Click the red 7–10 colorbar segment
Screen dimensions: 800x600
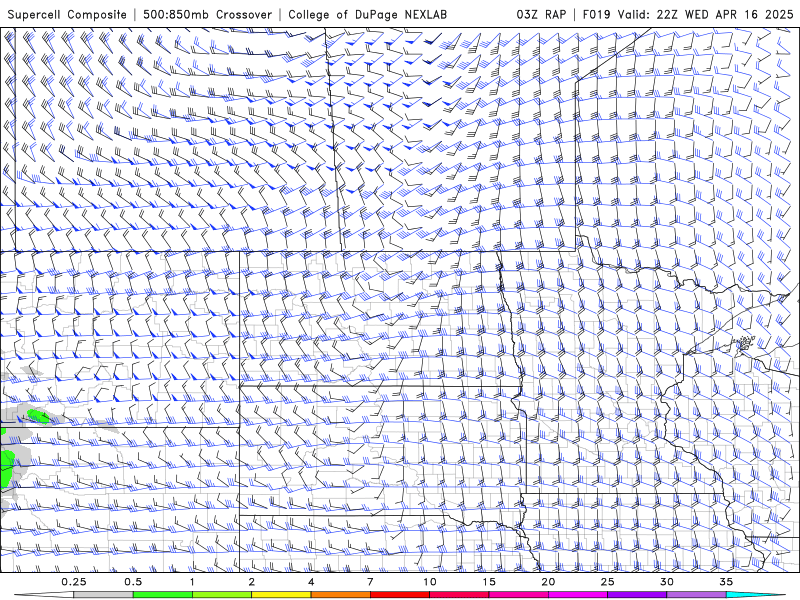tap(399, 595)
